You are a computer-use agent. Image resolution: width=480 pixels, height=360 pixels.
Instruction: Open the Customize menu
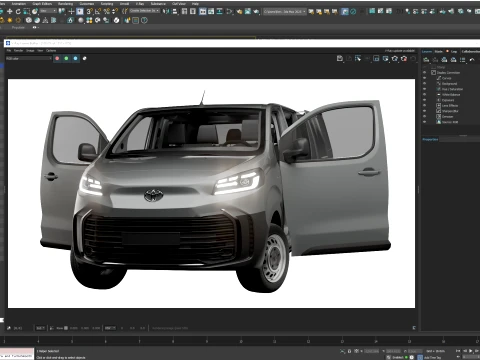[x=87, y=4]
